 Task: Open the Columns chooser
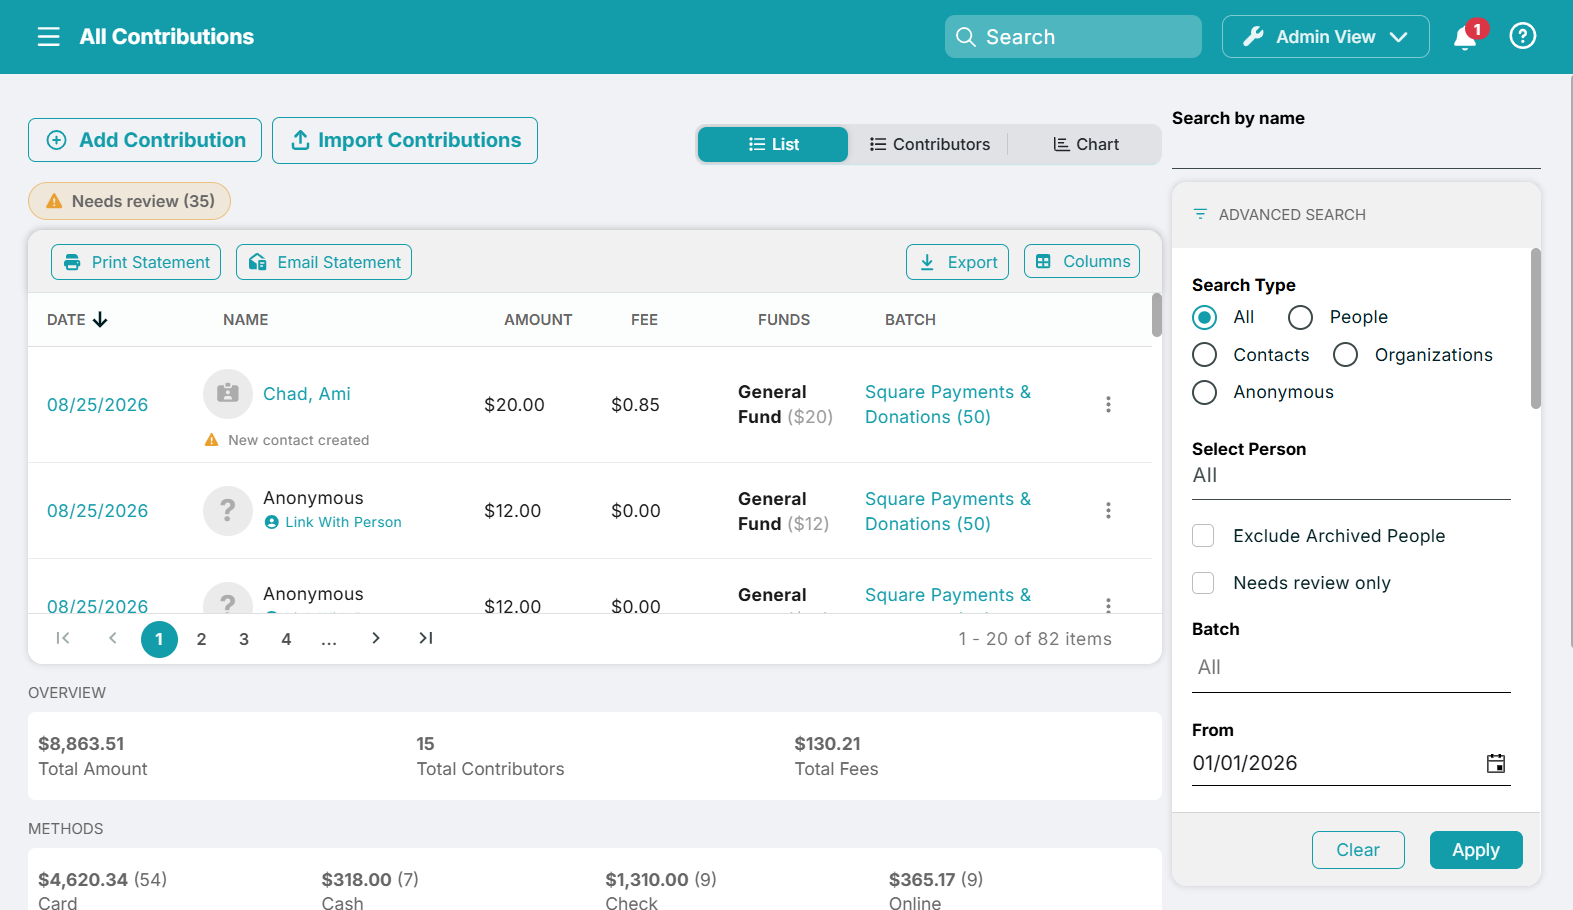1082,261
